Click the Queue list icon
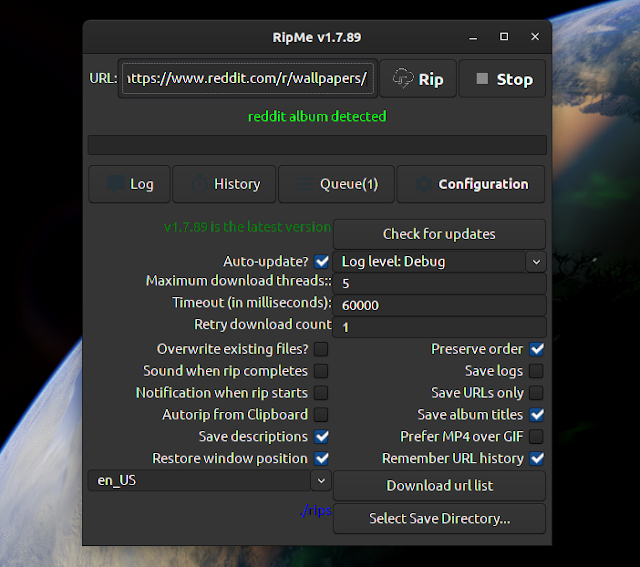This screenshot has height=567, width=640. [304, 184]
